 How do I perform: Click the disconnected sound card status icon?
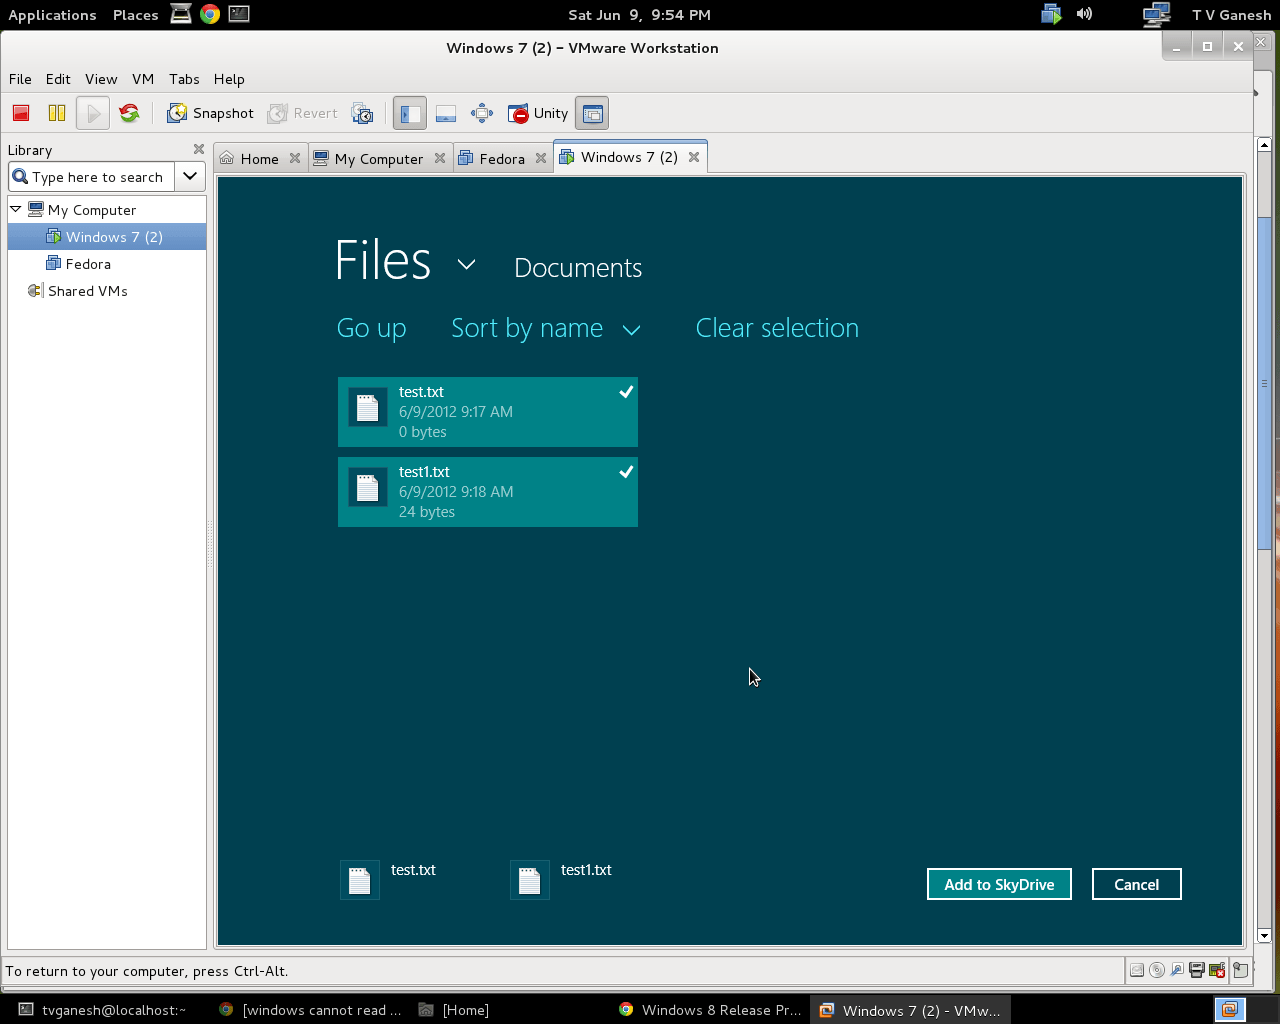pos(1217,970)
